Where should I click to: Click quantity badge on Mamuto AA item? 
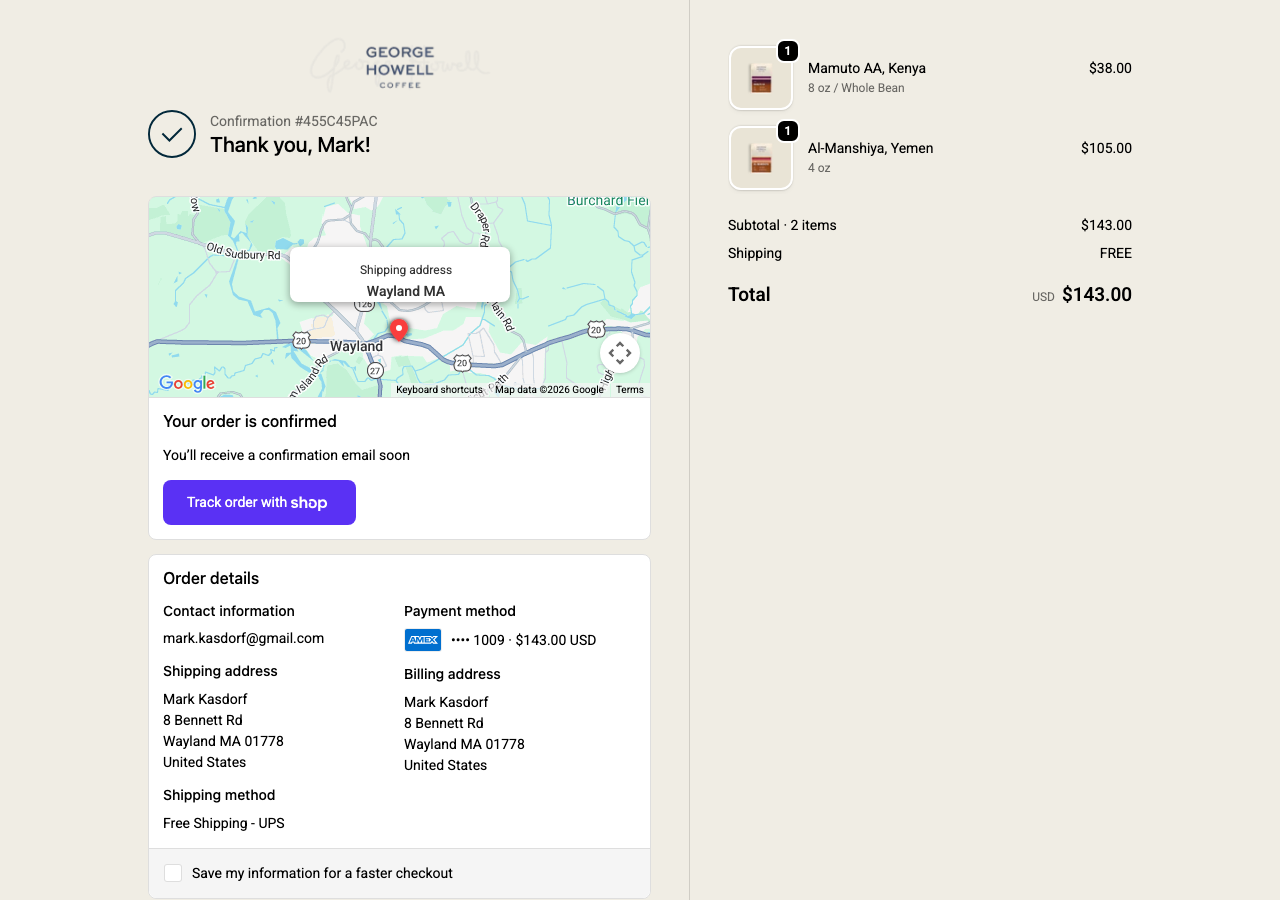(788, 51)
